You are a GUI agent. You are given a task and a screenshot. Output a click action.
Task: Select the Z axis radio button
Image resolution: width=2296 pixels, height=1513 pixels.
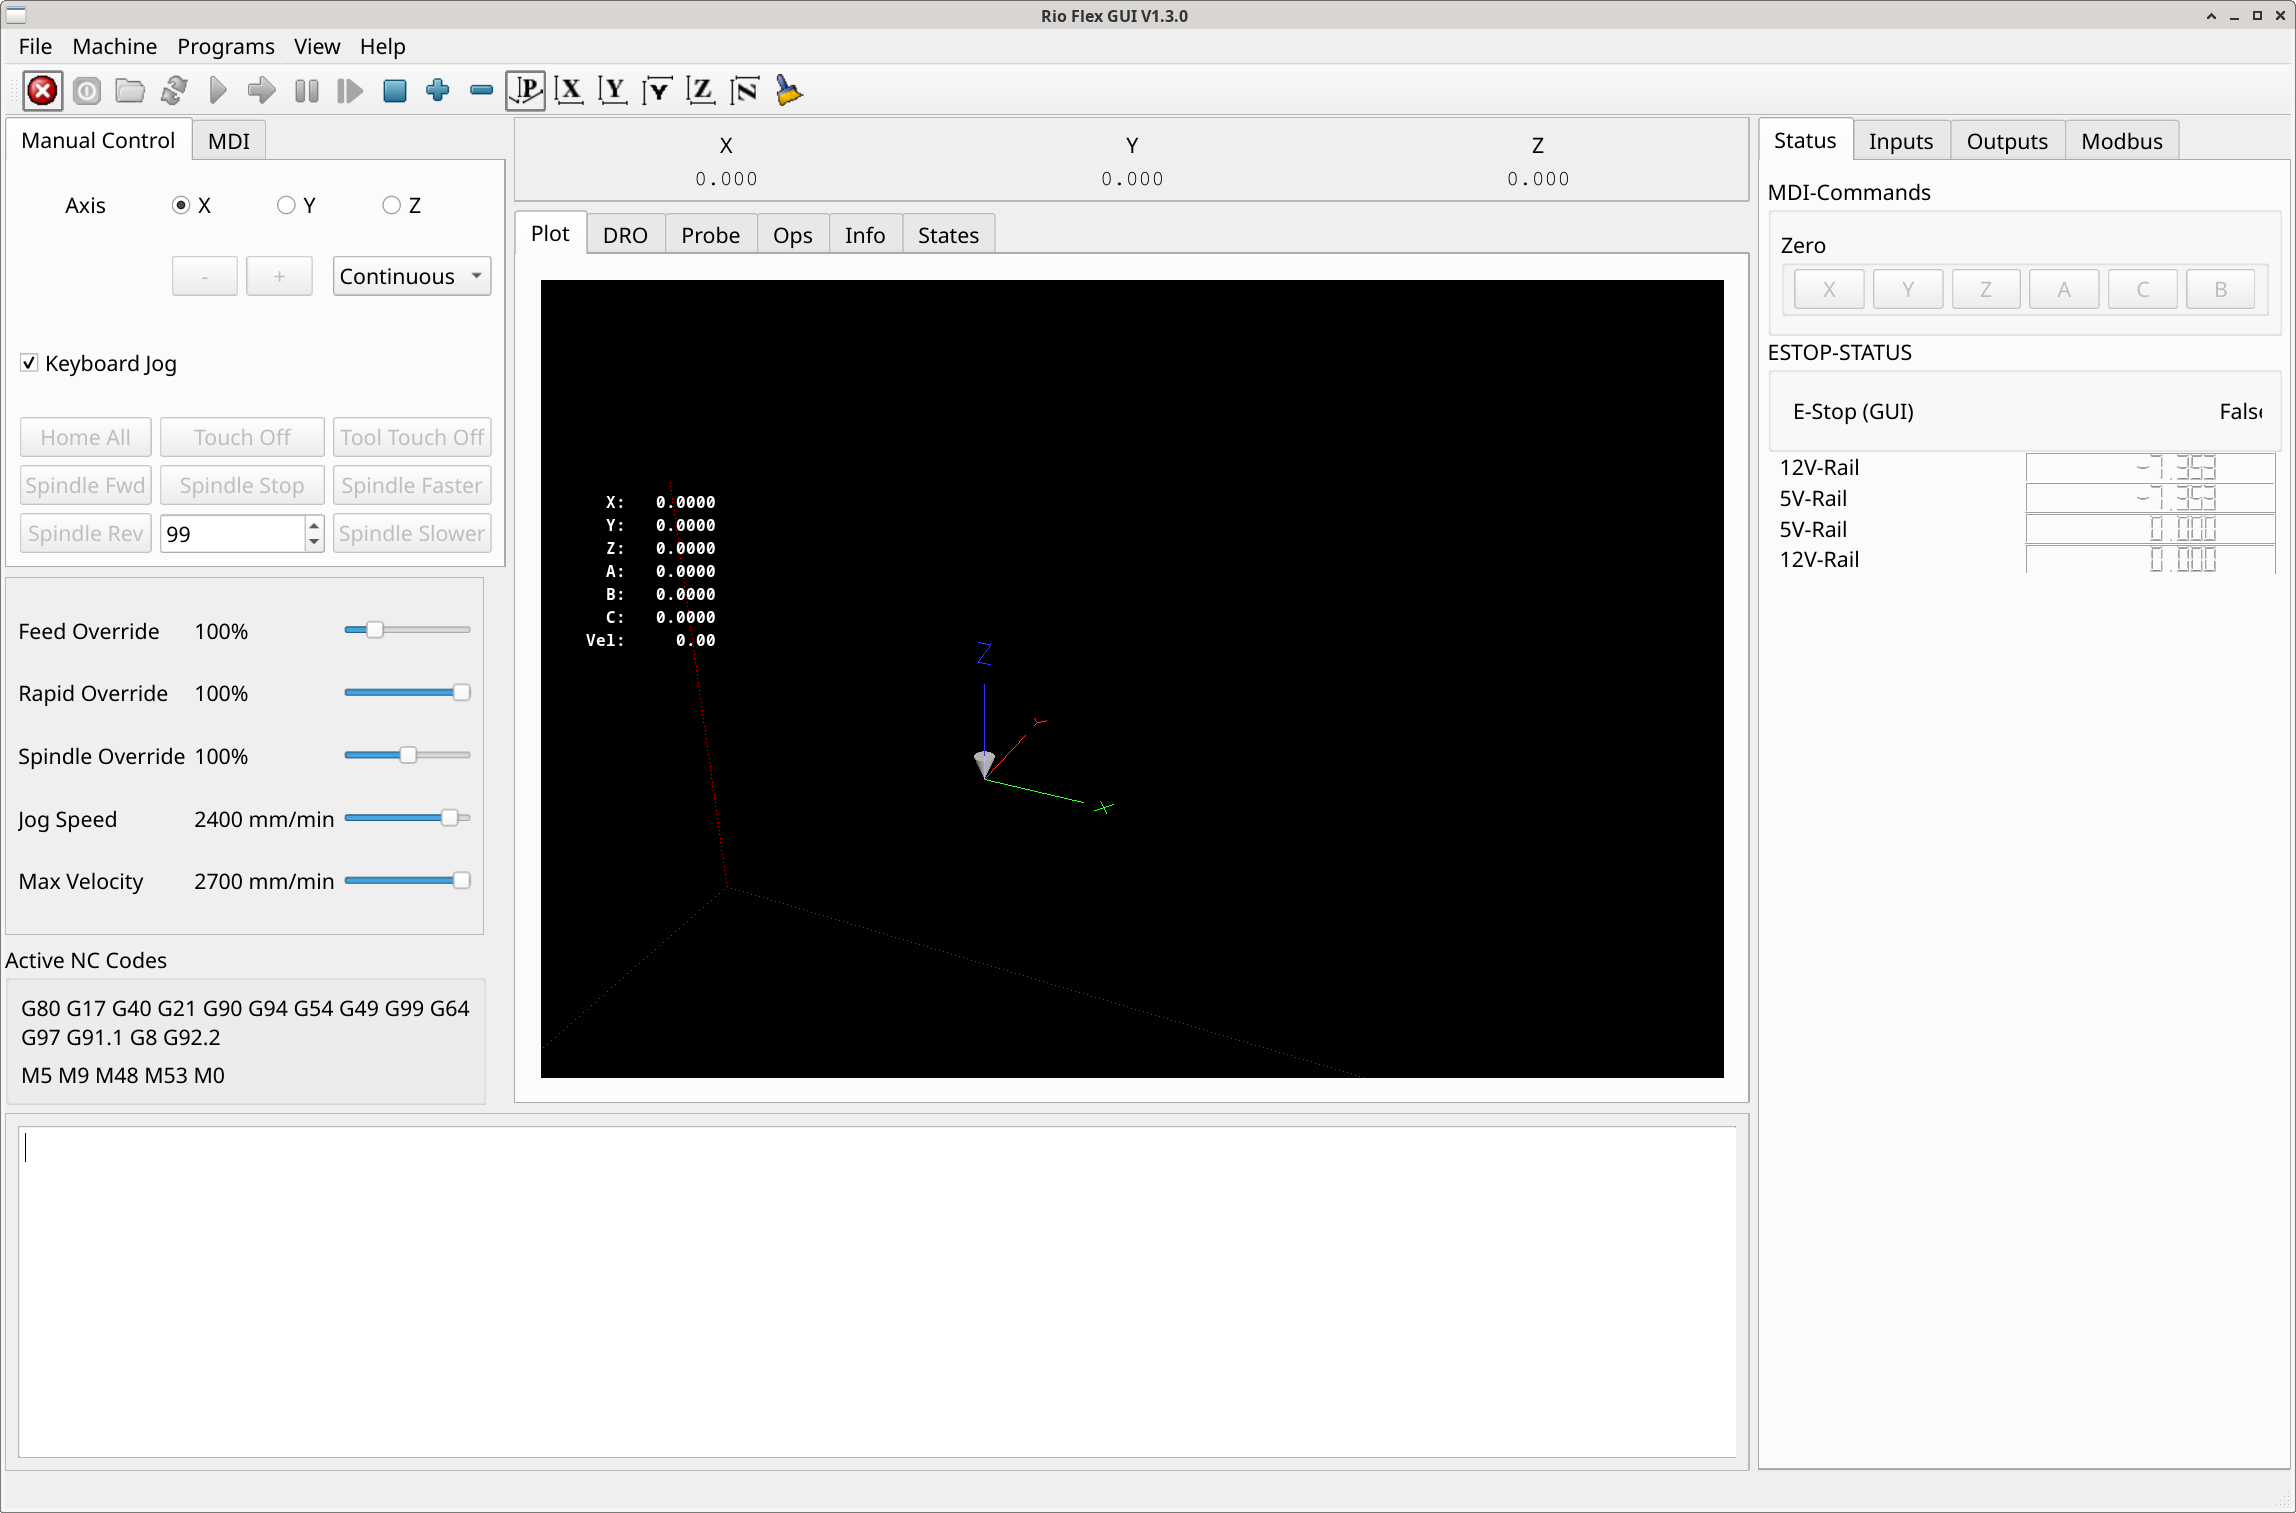(392, 205)
